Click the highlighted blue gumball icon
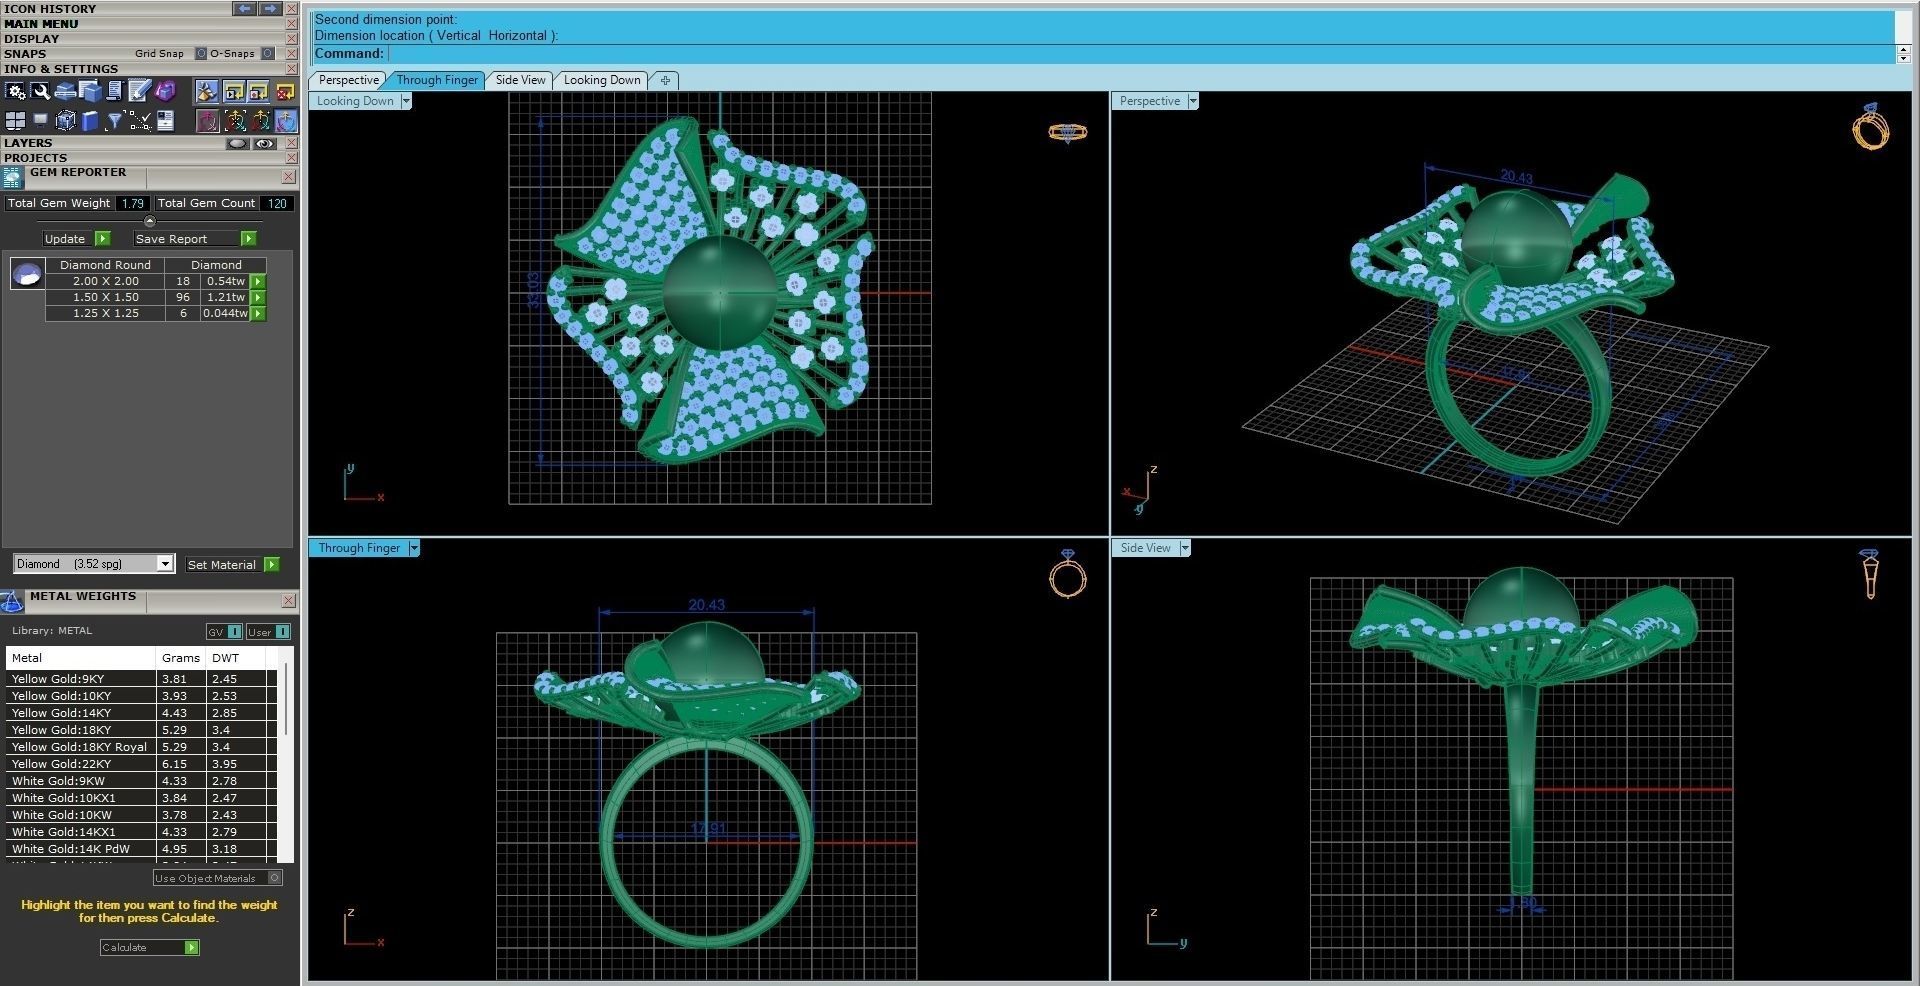This screenshot has width=1920, height=986. click(286, 121)
